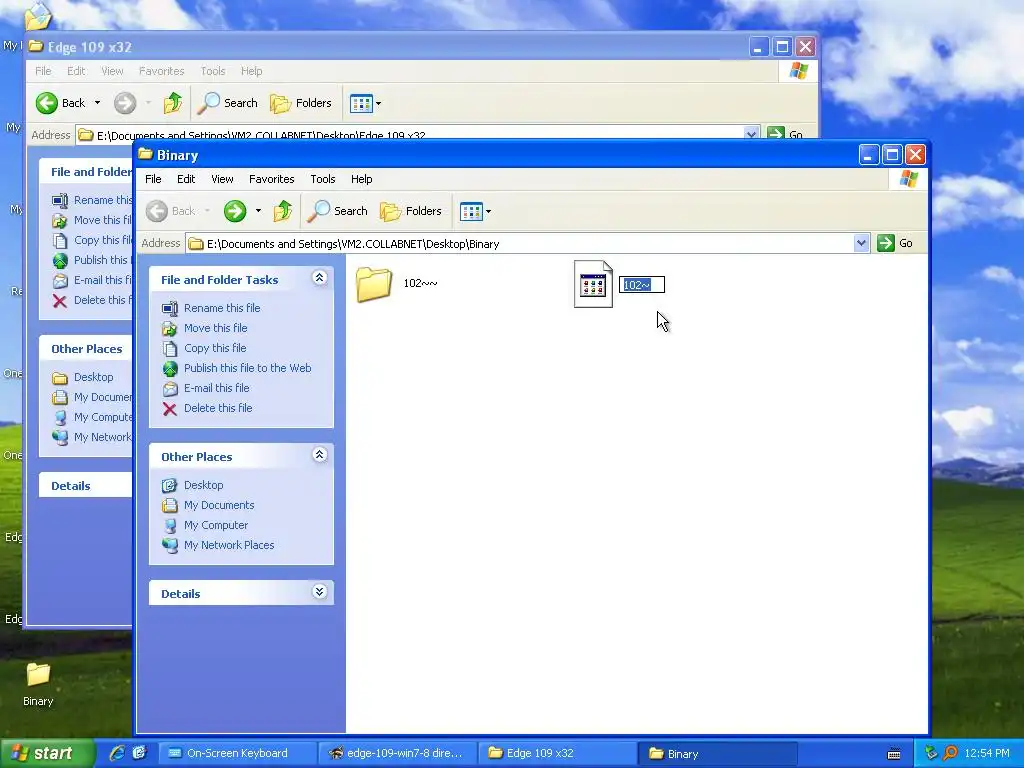Expand the address dropdown in Binary window
This screenshot has height=768, width=1024.
pyautogui.click(x=861, y=243)
